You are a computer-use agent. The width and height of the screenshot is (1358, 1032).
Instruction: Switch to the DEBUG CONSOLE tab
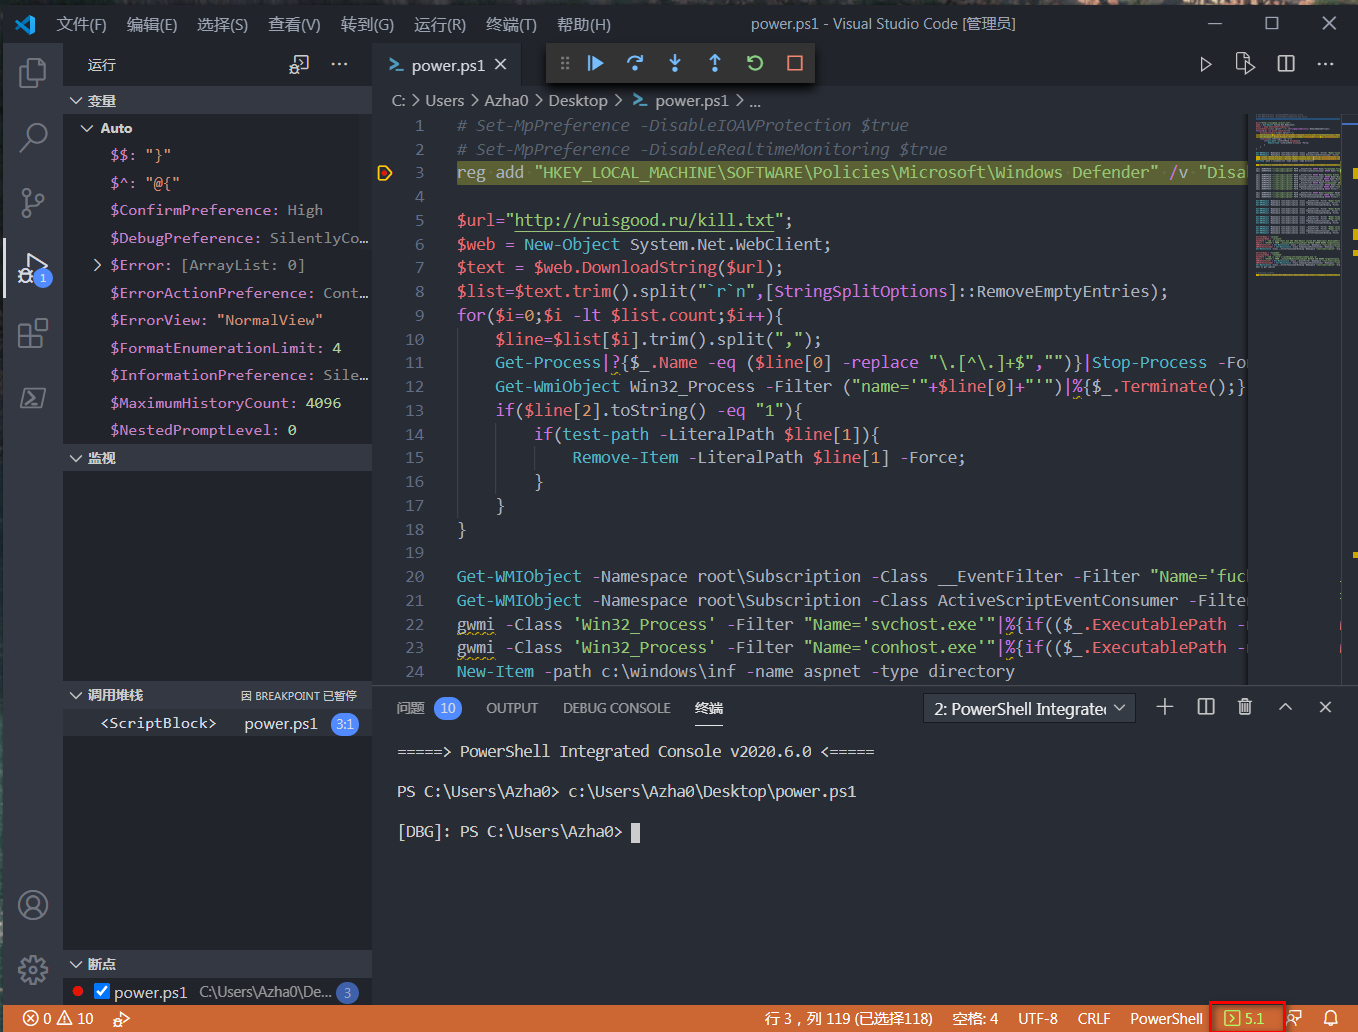[617, 708]
